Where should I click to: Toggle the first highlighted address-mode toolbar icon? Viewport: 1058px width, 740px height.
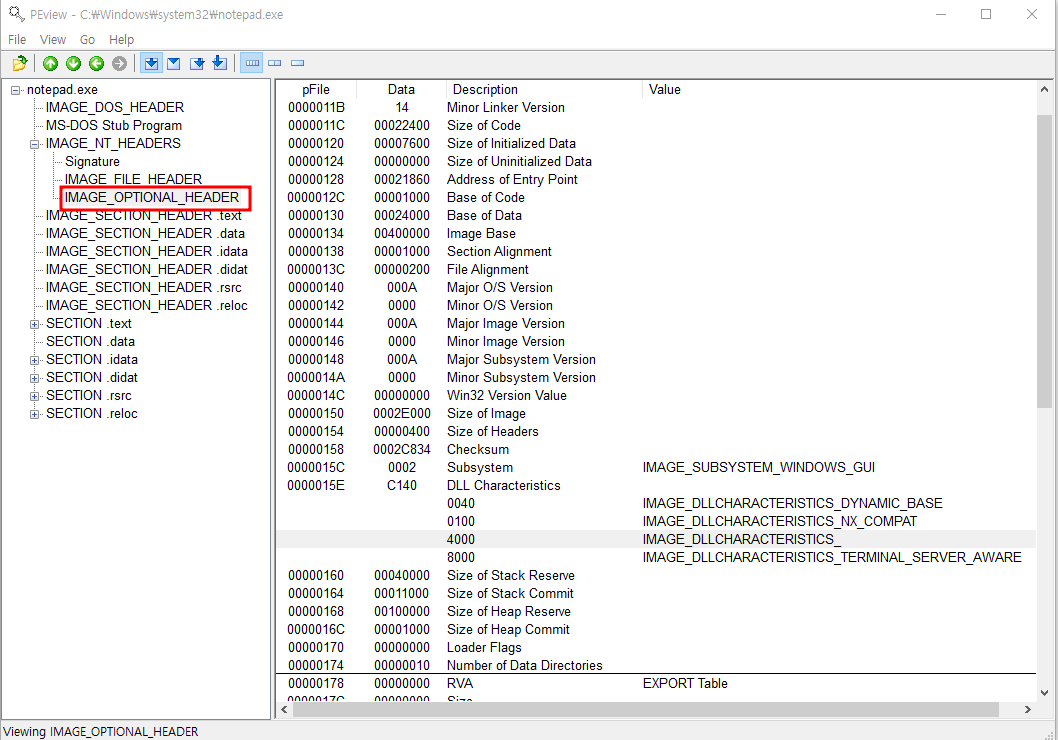tap(151, 63)
